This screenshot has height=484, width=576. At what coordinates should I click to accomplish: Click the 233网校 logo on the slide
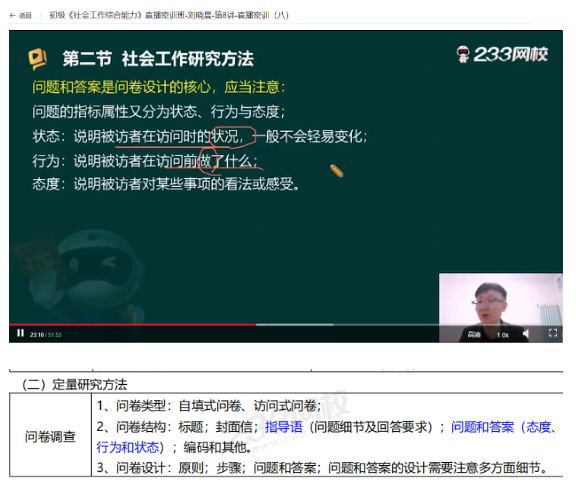coord(502,55)
